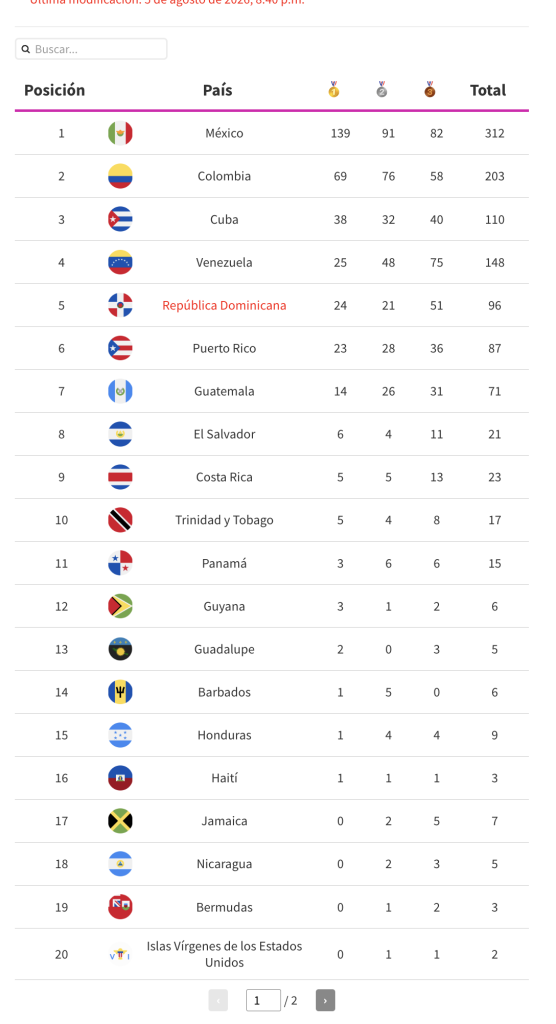The width and height of the screenshot is (556, 1024).
Task: Click the silver medal column icon
Action: [382, 89]
